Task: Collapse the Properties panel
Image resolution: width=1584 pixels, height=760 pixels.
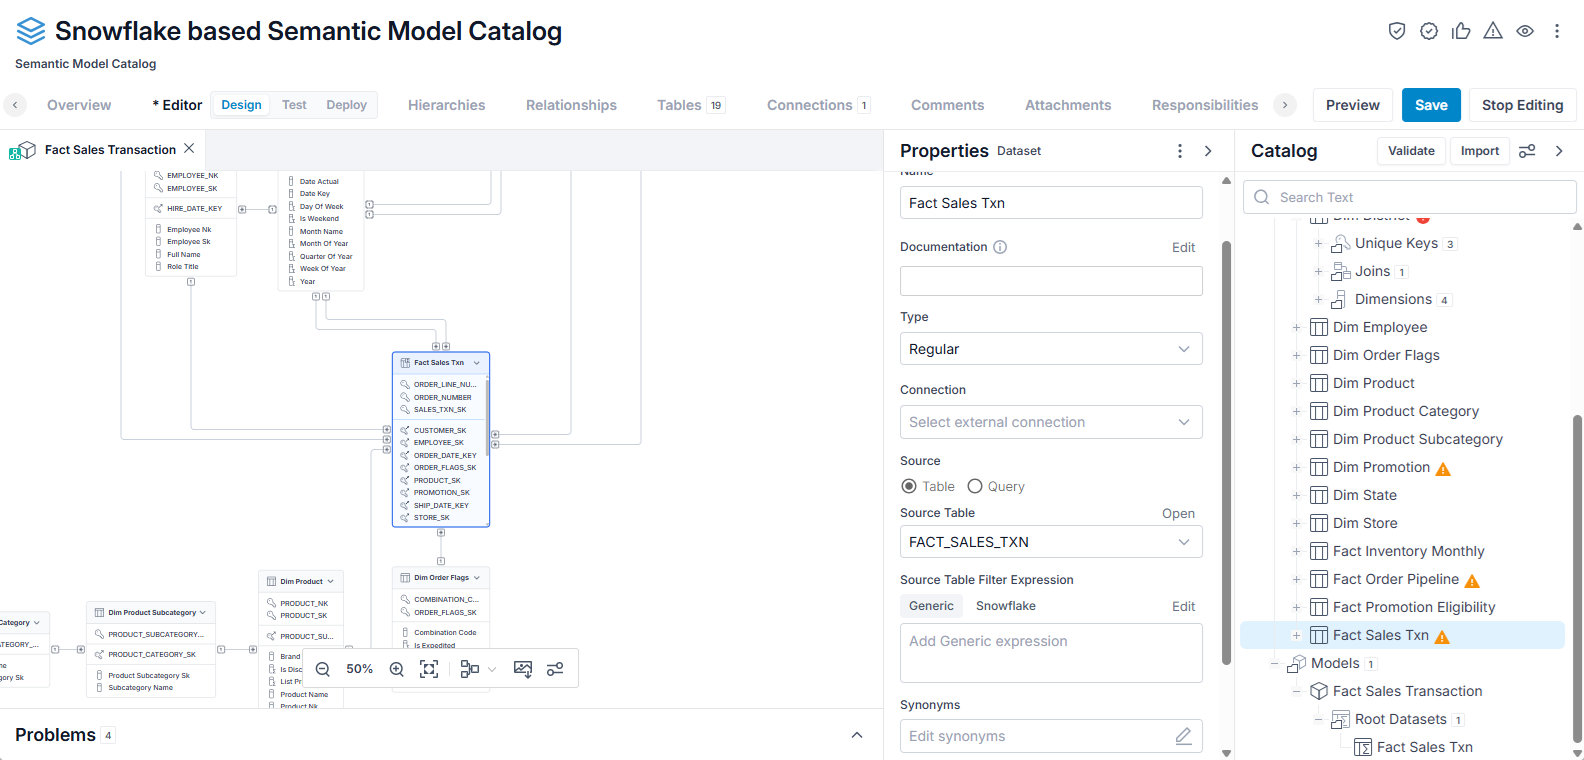Action: coord(1208,151)
